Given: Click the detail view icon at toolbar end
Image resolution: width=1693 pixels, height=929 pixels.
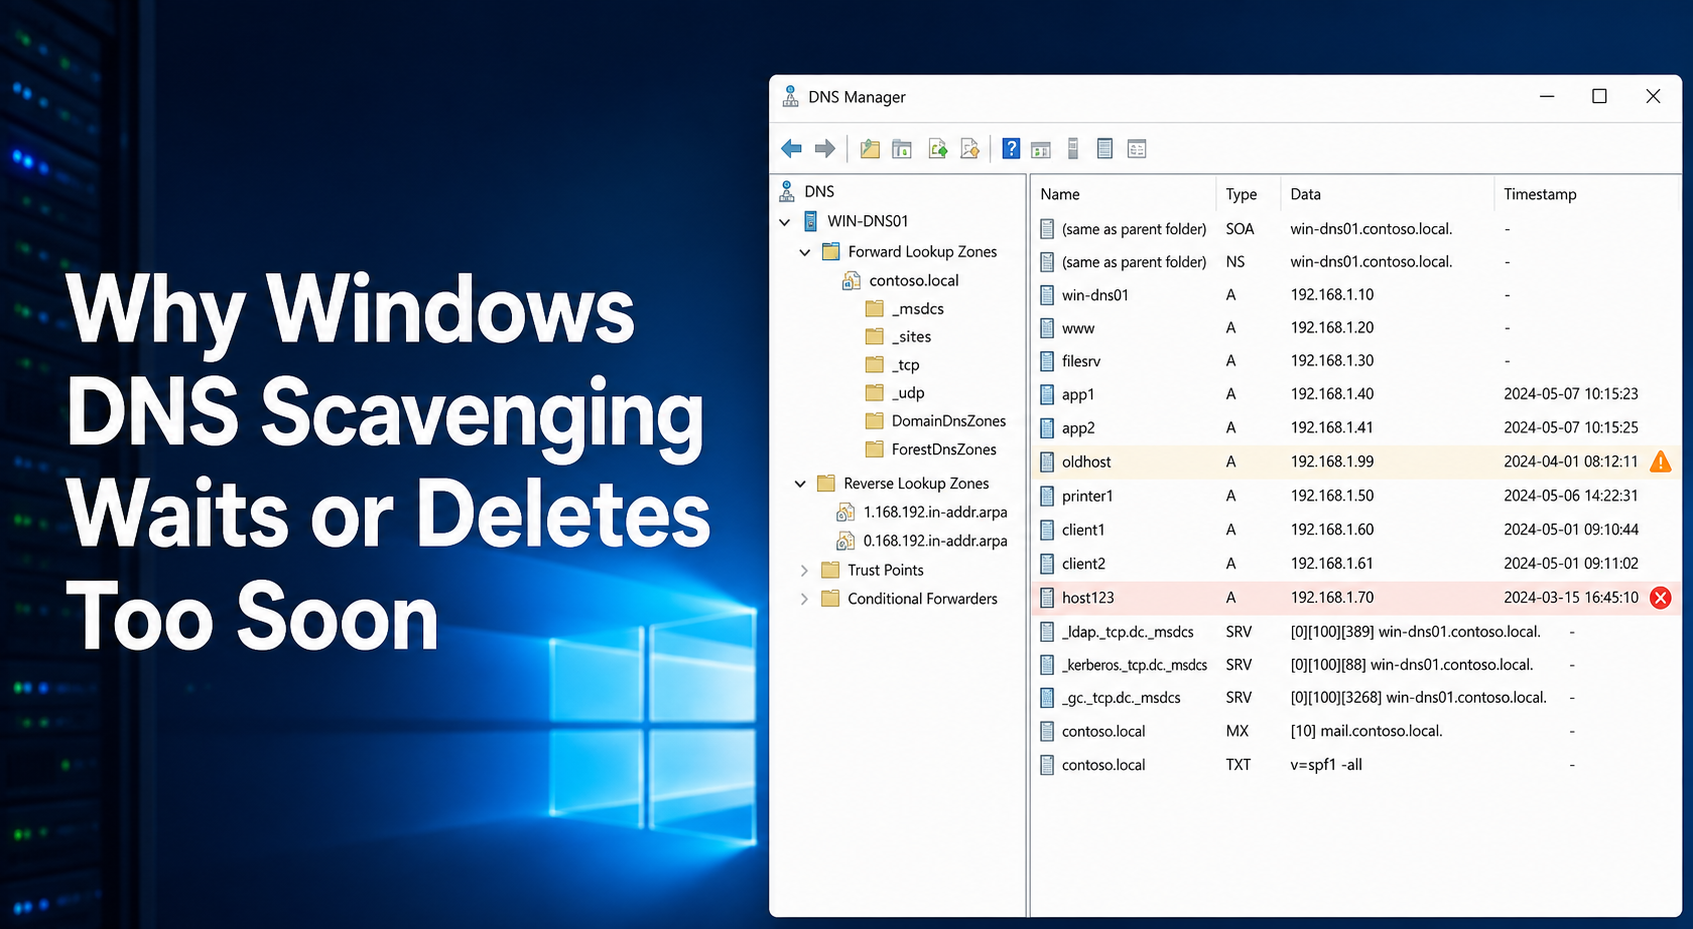Looking at the screenshot, I should click(1137, 149).
